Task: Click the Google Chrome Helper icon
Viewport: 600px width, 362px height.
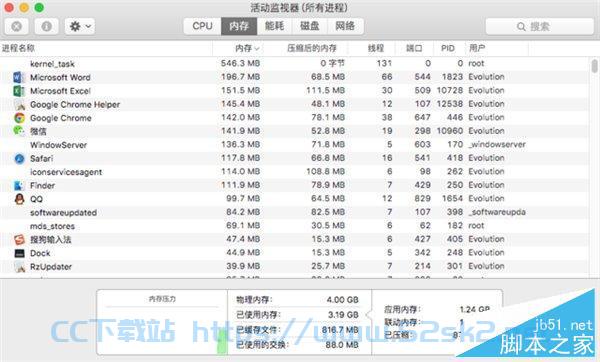Action: [19, 104]
